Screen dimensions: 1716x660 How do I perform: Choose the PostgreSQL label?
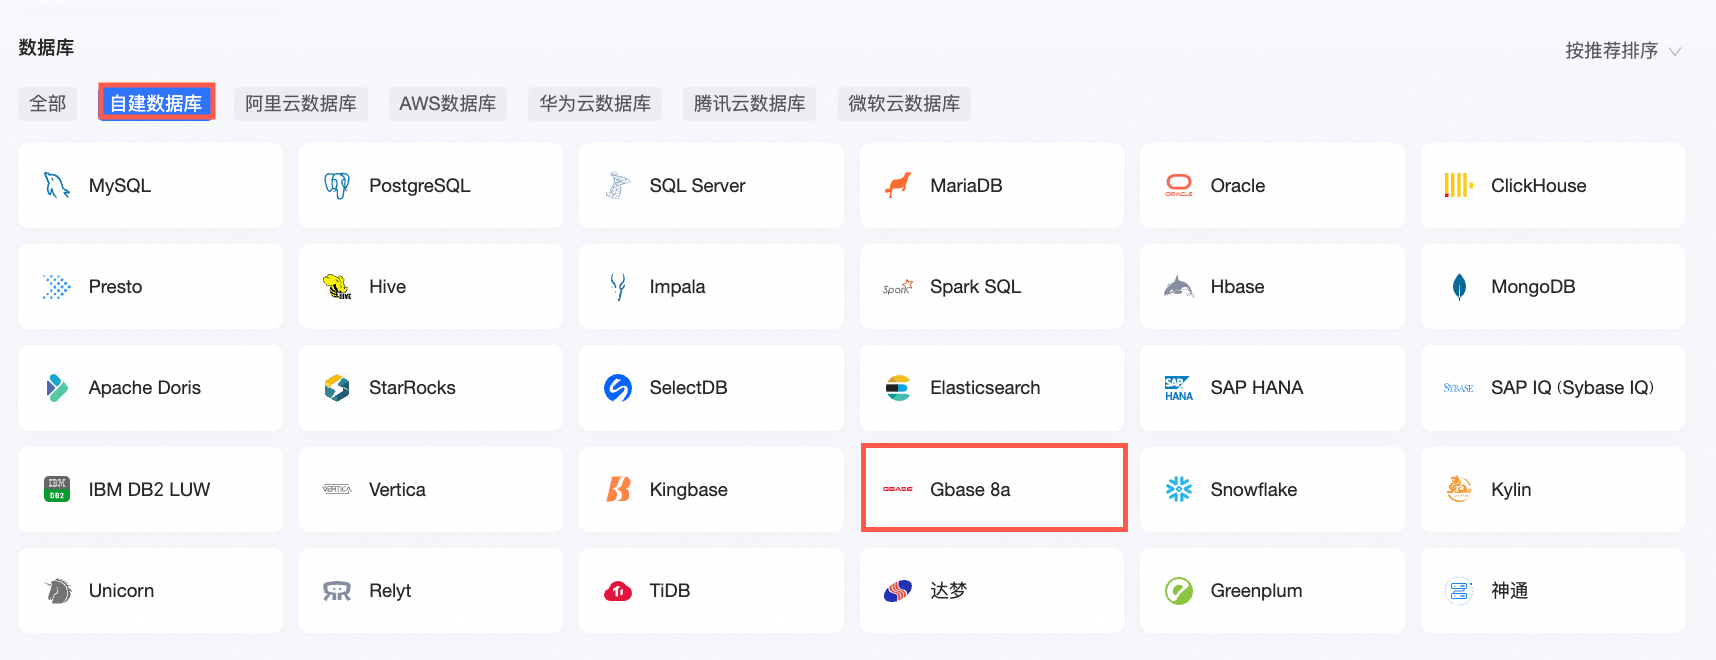click(420, 186)
